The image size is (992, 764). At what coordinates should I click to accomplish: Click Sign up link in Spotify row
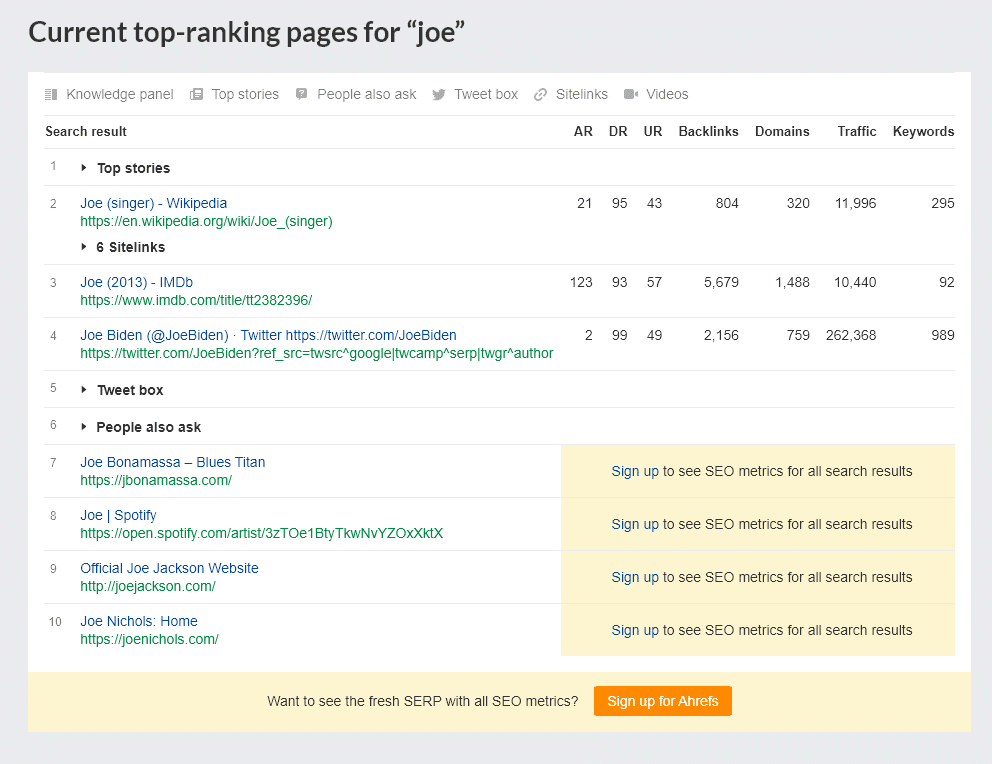(x=635, y=524)
